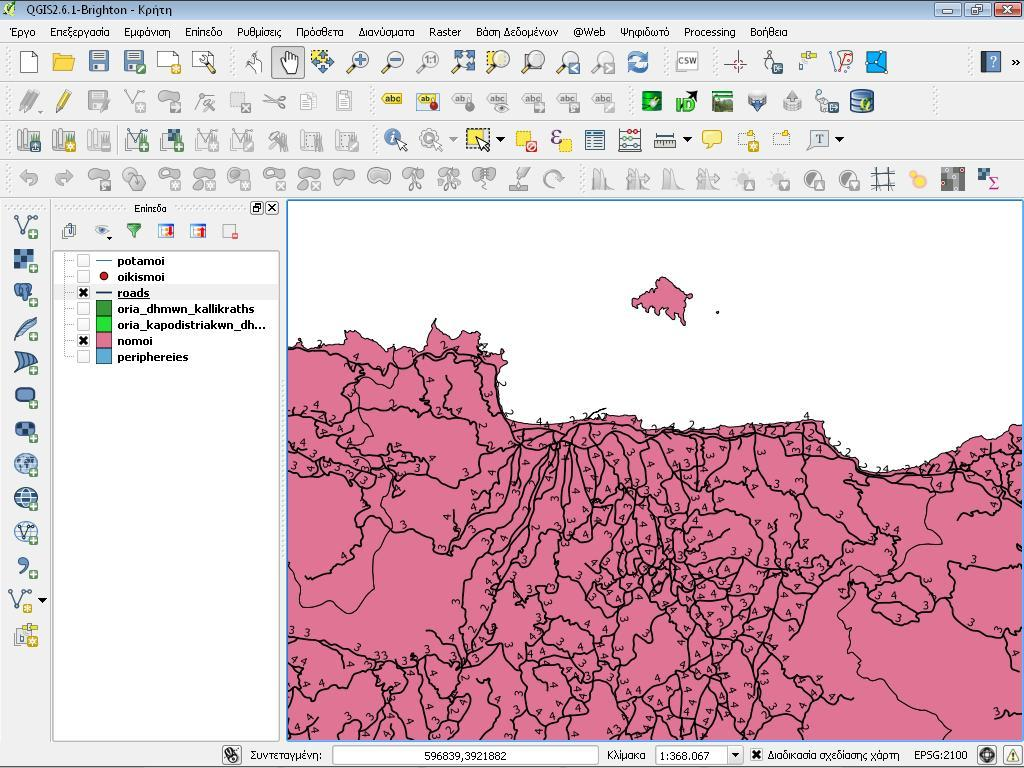Toggle mouse extents display in status bar
The width and height of the screenshot is (1024, 768).
click(232, 755)
